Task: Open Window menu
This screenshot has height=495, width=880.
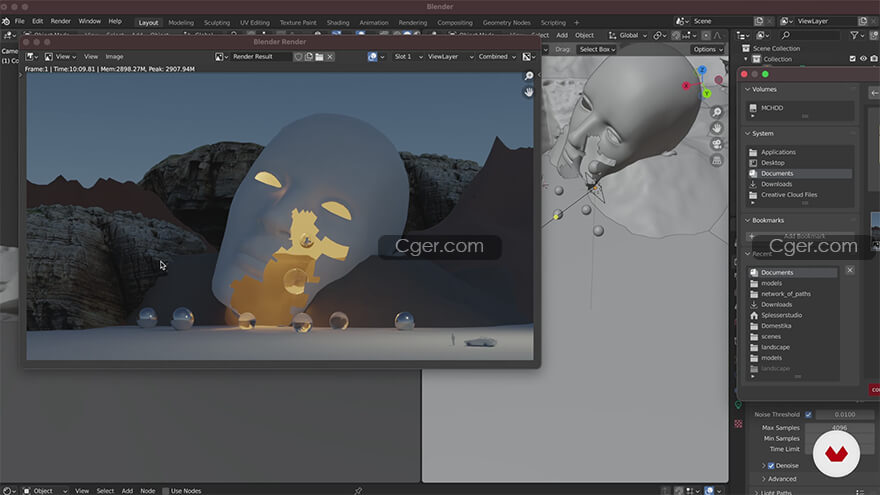Action: (x=90, y=21)
